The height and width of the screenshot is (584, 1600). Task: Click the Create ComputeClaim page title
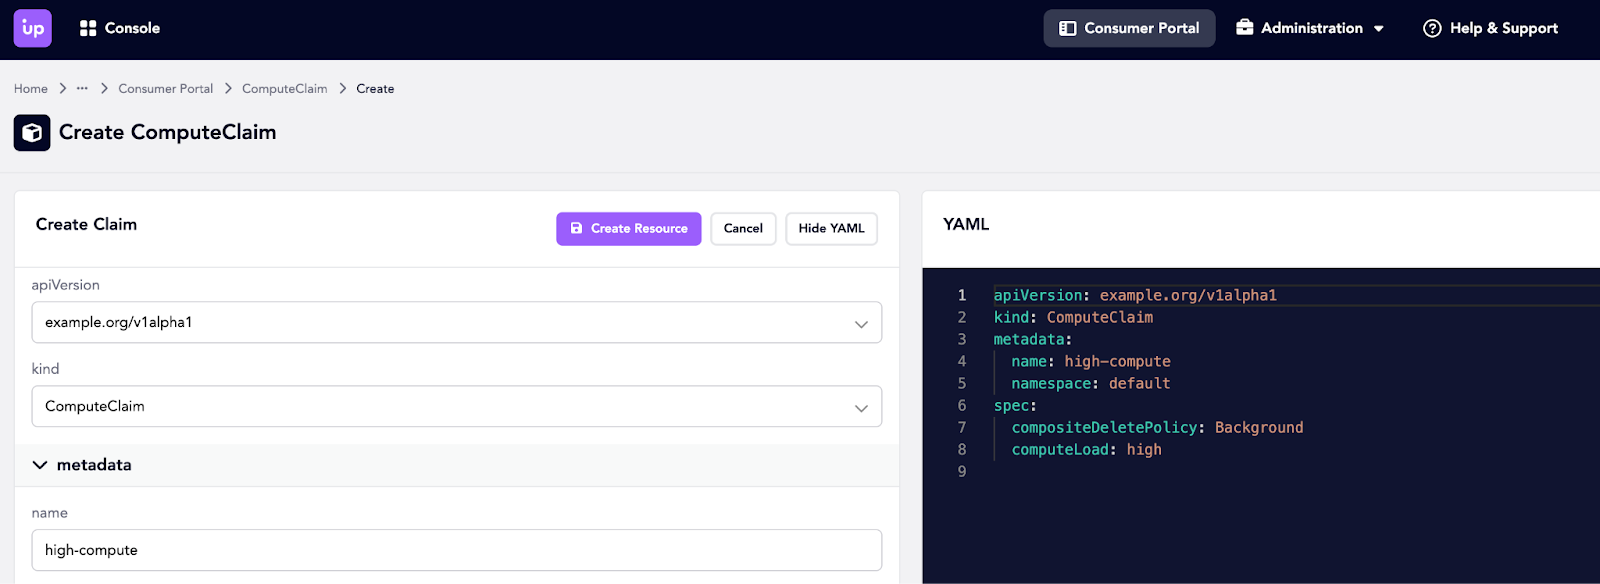168,132
